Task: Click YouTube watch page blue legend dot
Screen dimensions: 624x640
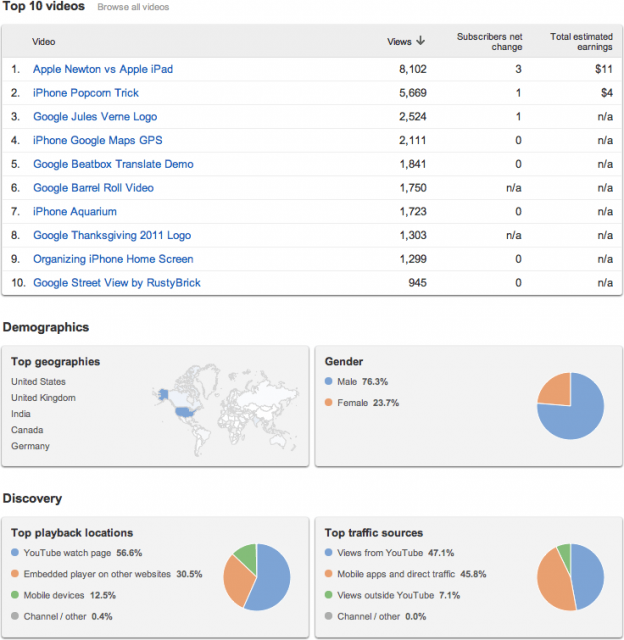Action: tap(15, 552)
